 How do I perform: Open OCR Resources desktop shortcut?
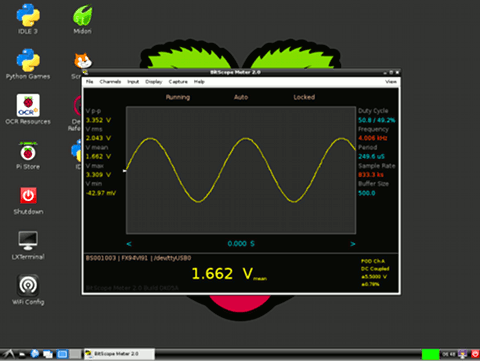tap(28, 109)
